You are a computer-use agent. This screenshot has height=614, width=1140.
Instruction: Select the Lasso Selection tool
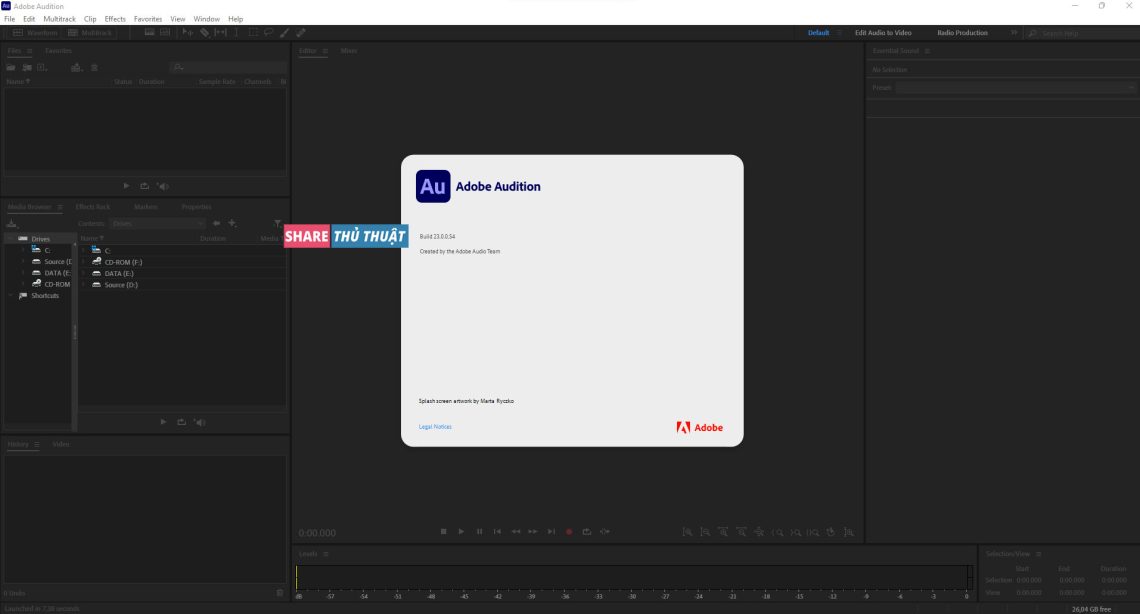click(268, 32)
